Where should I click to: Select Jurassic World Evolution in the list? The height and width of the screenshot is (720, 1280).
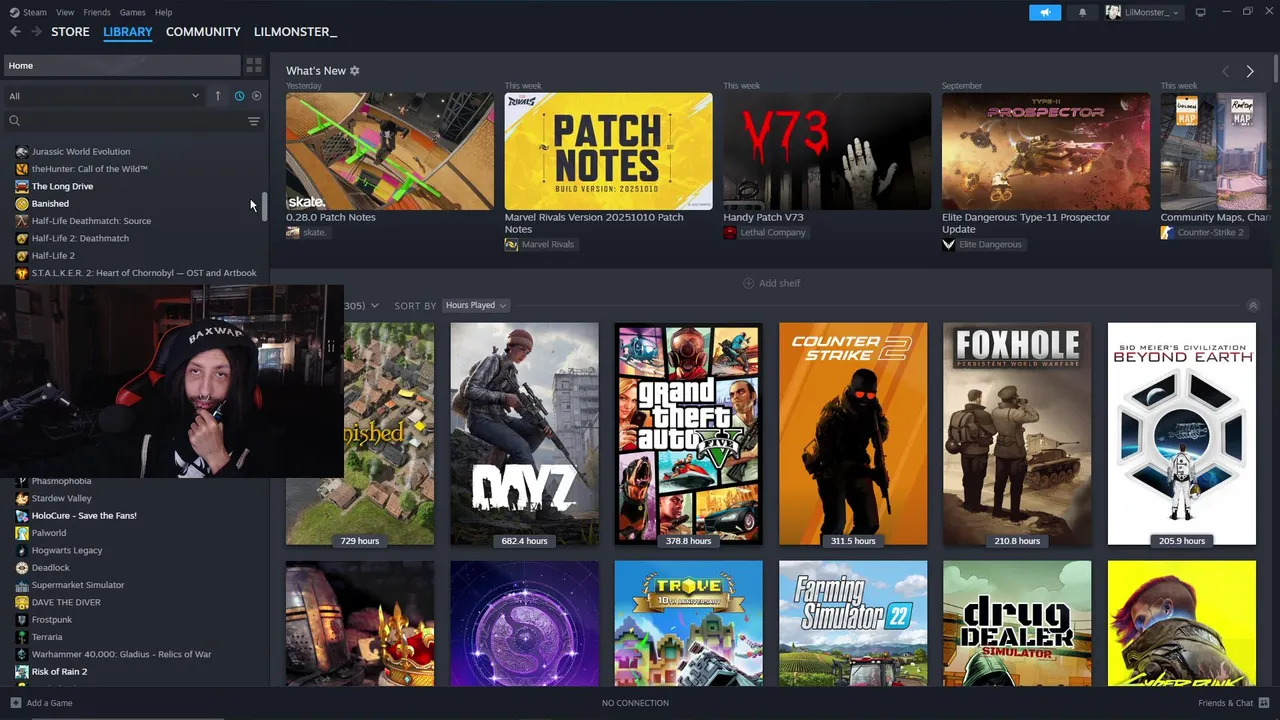81,152
